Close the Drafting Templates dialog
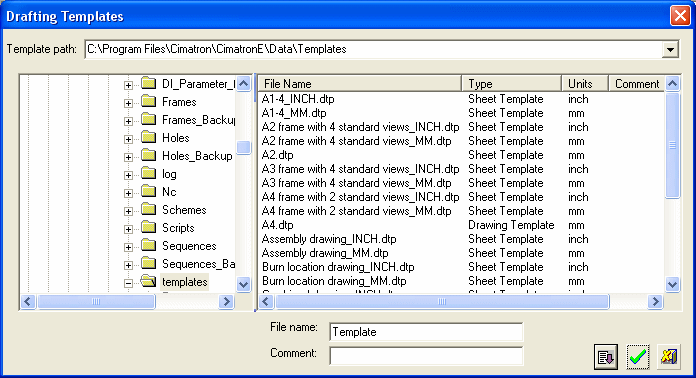Screen dimensions: 696x378 pyautogui.click(x=680, y=16)
